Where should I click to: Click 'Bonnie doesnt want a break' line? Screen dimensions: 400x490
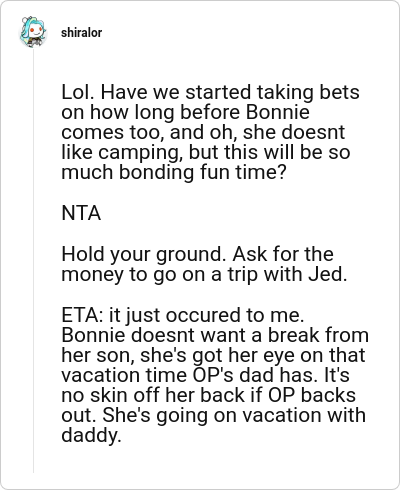click(x=215, y=335)
